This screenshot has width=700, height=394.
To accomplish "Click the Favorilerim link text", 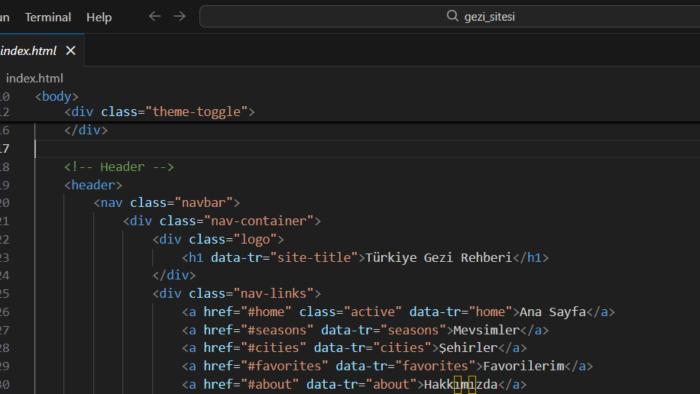I will tap(524, 366).
